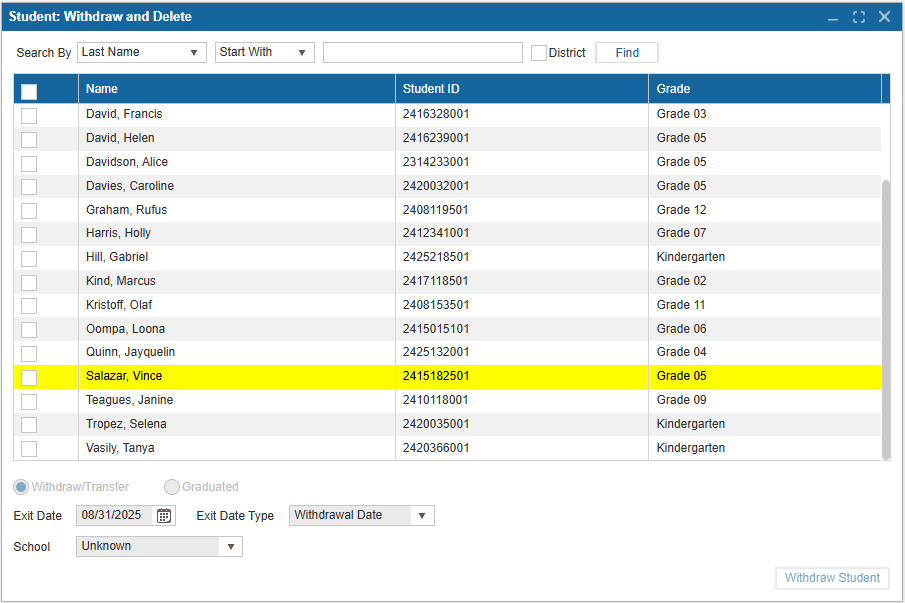Select checkbox for Graham, Rufus
The width and height of the screenshot is (905, 603).
tap(29, 211)
